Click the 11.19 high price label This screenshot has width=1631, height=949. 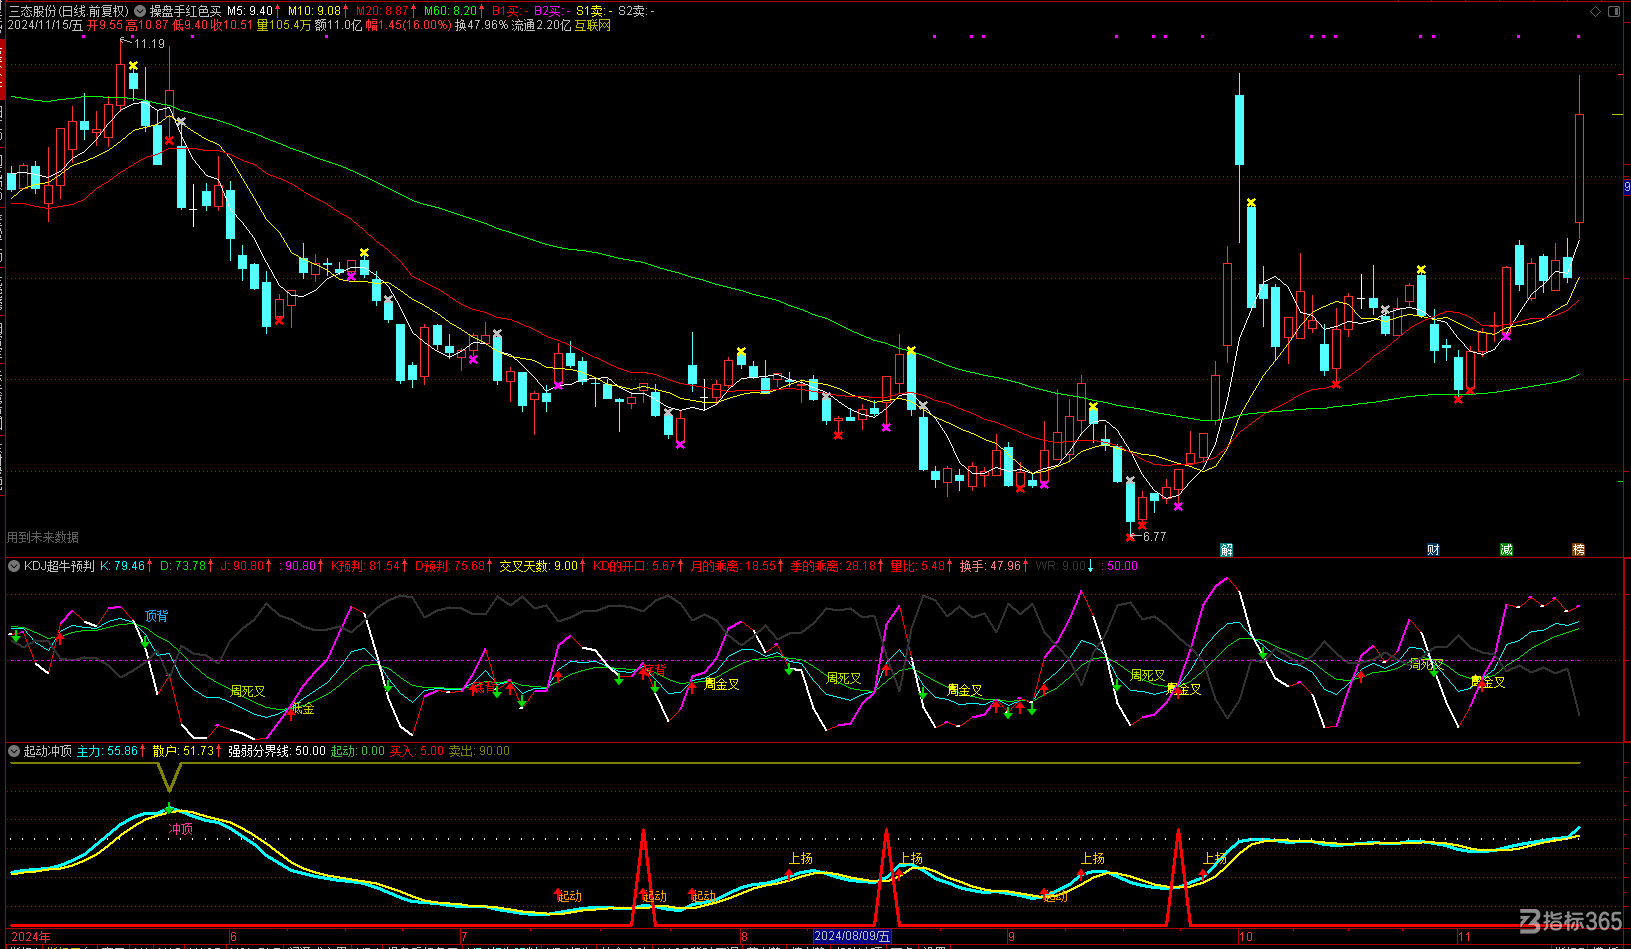coord(149,44)
